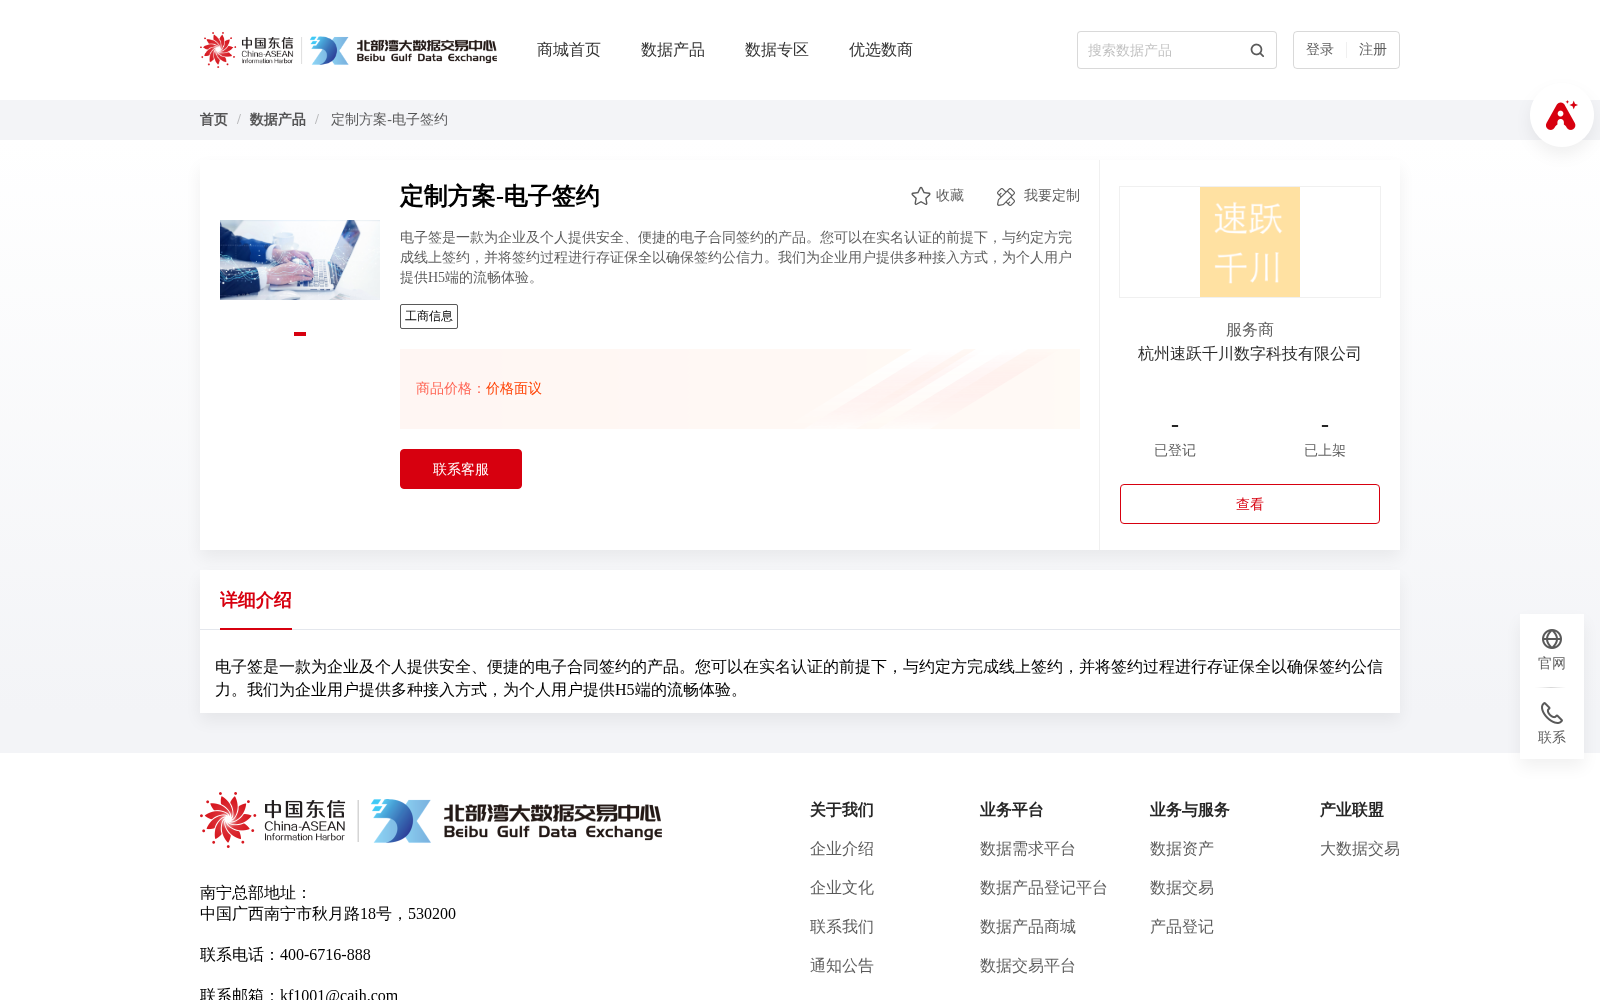Click the footer Beibu Gulf Data Exchange logo

[517, 820]
